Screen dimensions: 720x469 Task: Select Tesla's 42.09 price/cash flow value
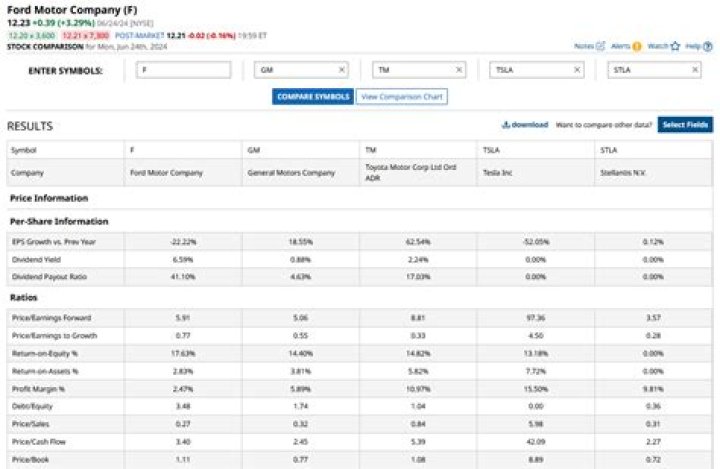(x=536, y=442)
